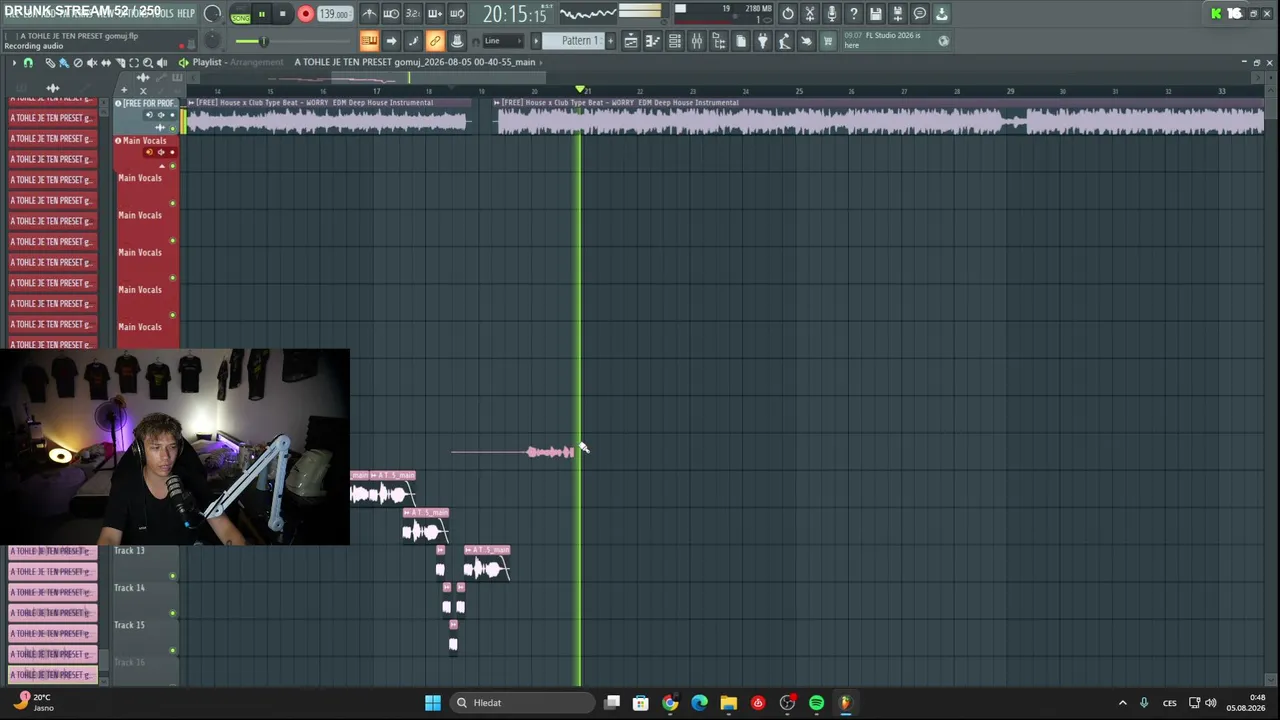Viewport: 1280px width, 720px height.
Task: Stop playback with the stop button
Action: pos(283,14)
